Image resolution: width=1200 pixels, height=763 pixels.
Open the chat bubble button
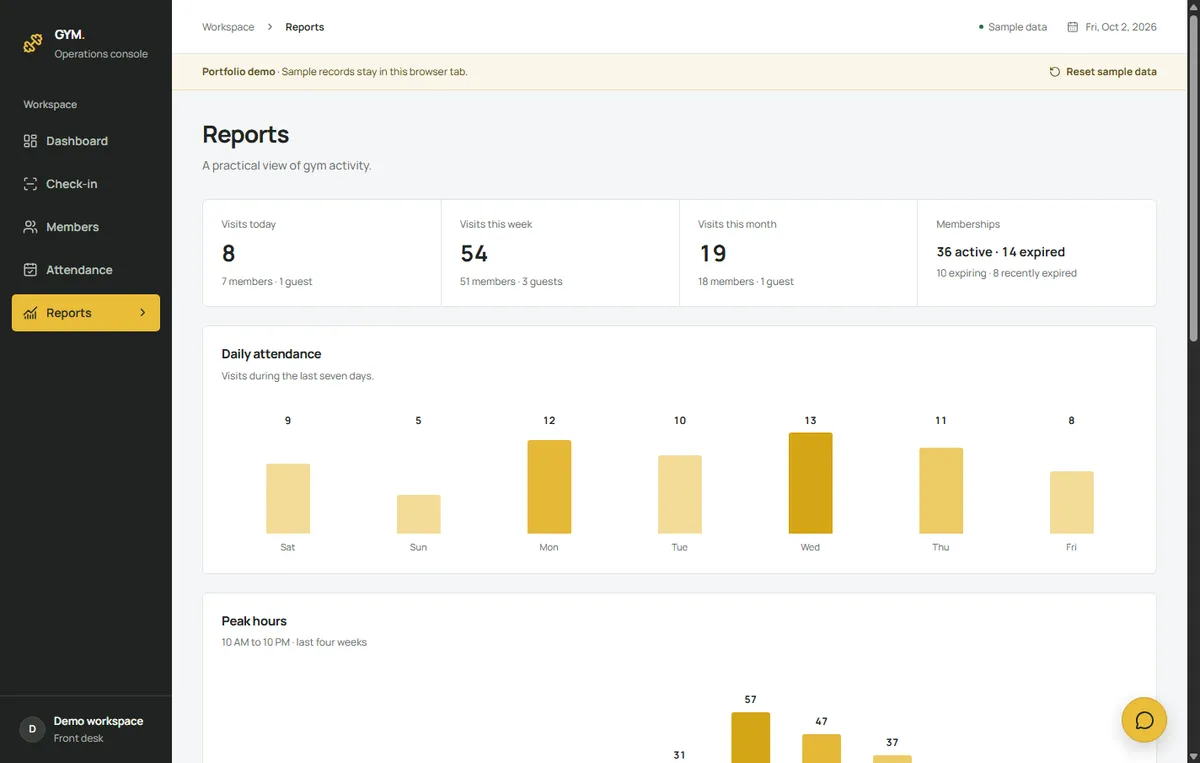tap(1144, 720)
